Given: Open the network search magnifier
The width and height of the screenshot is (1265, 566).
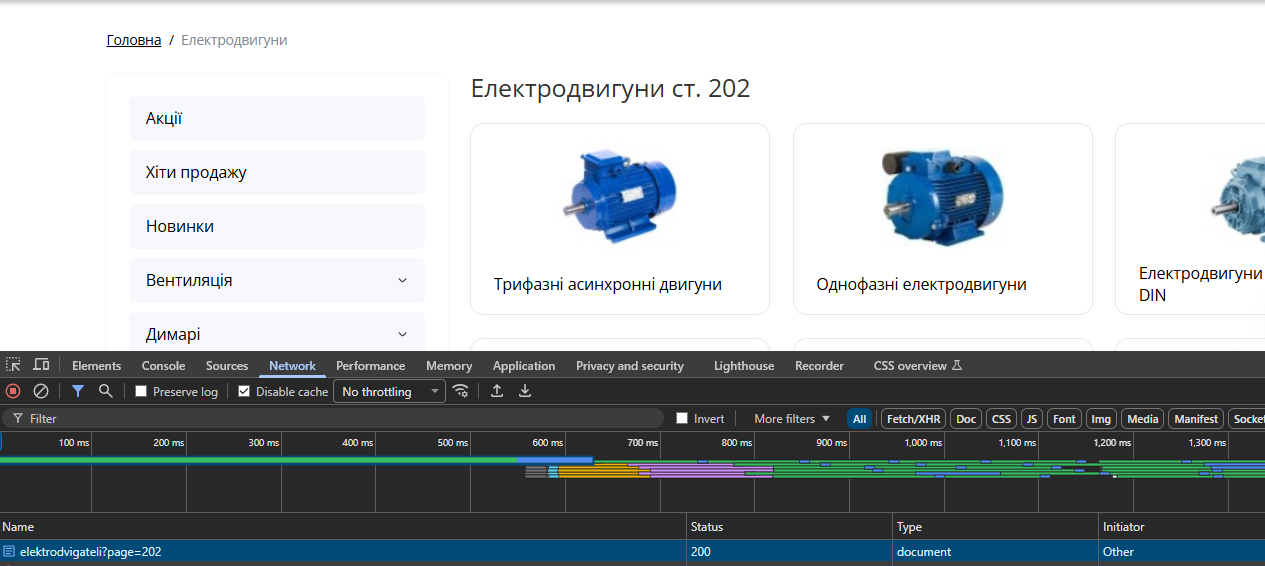Looking at the screenshot, I should (106, 392).
